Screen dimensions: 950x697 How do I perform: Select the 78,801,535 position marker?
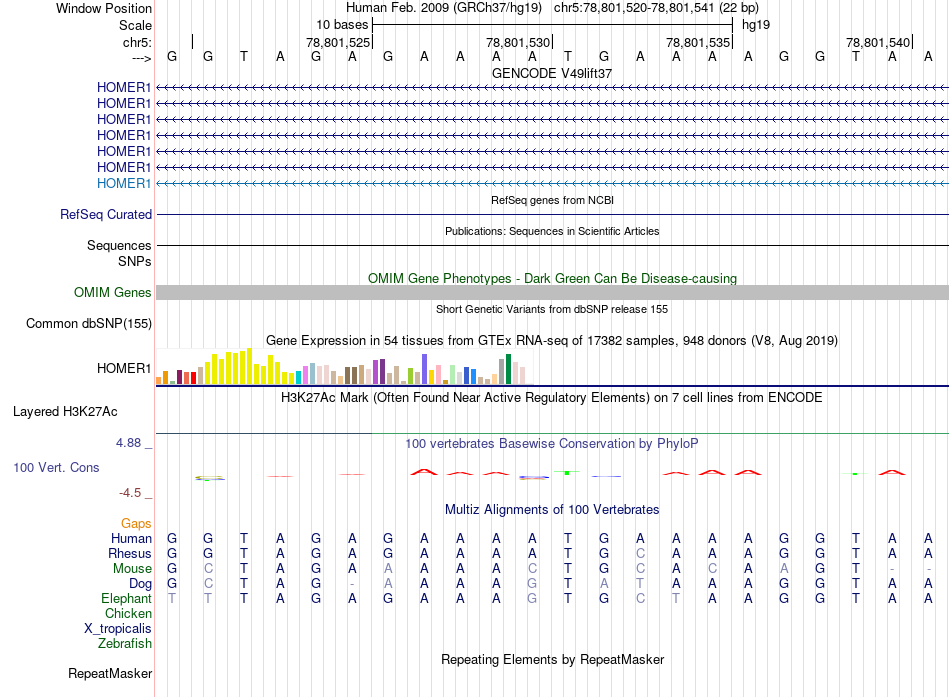coord(698,42)
